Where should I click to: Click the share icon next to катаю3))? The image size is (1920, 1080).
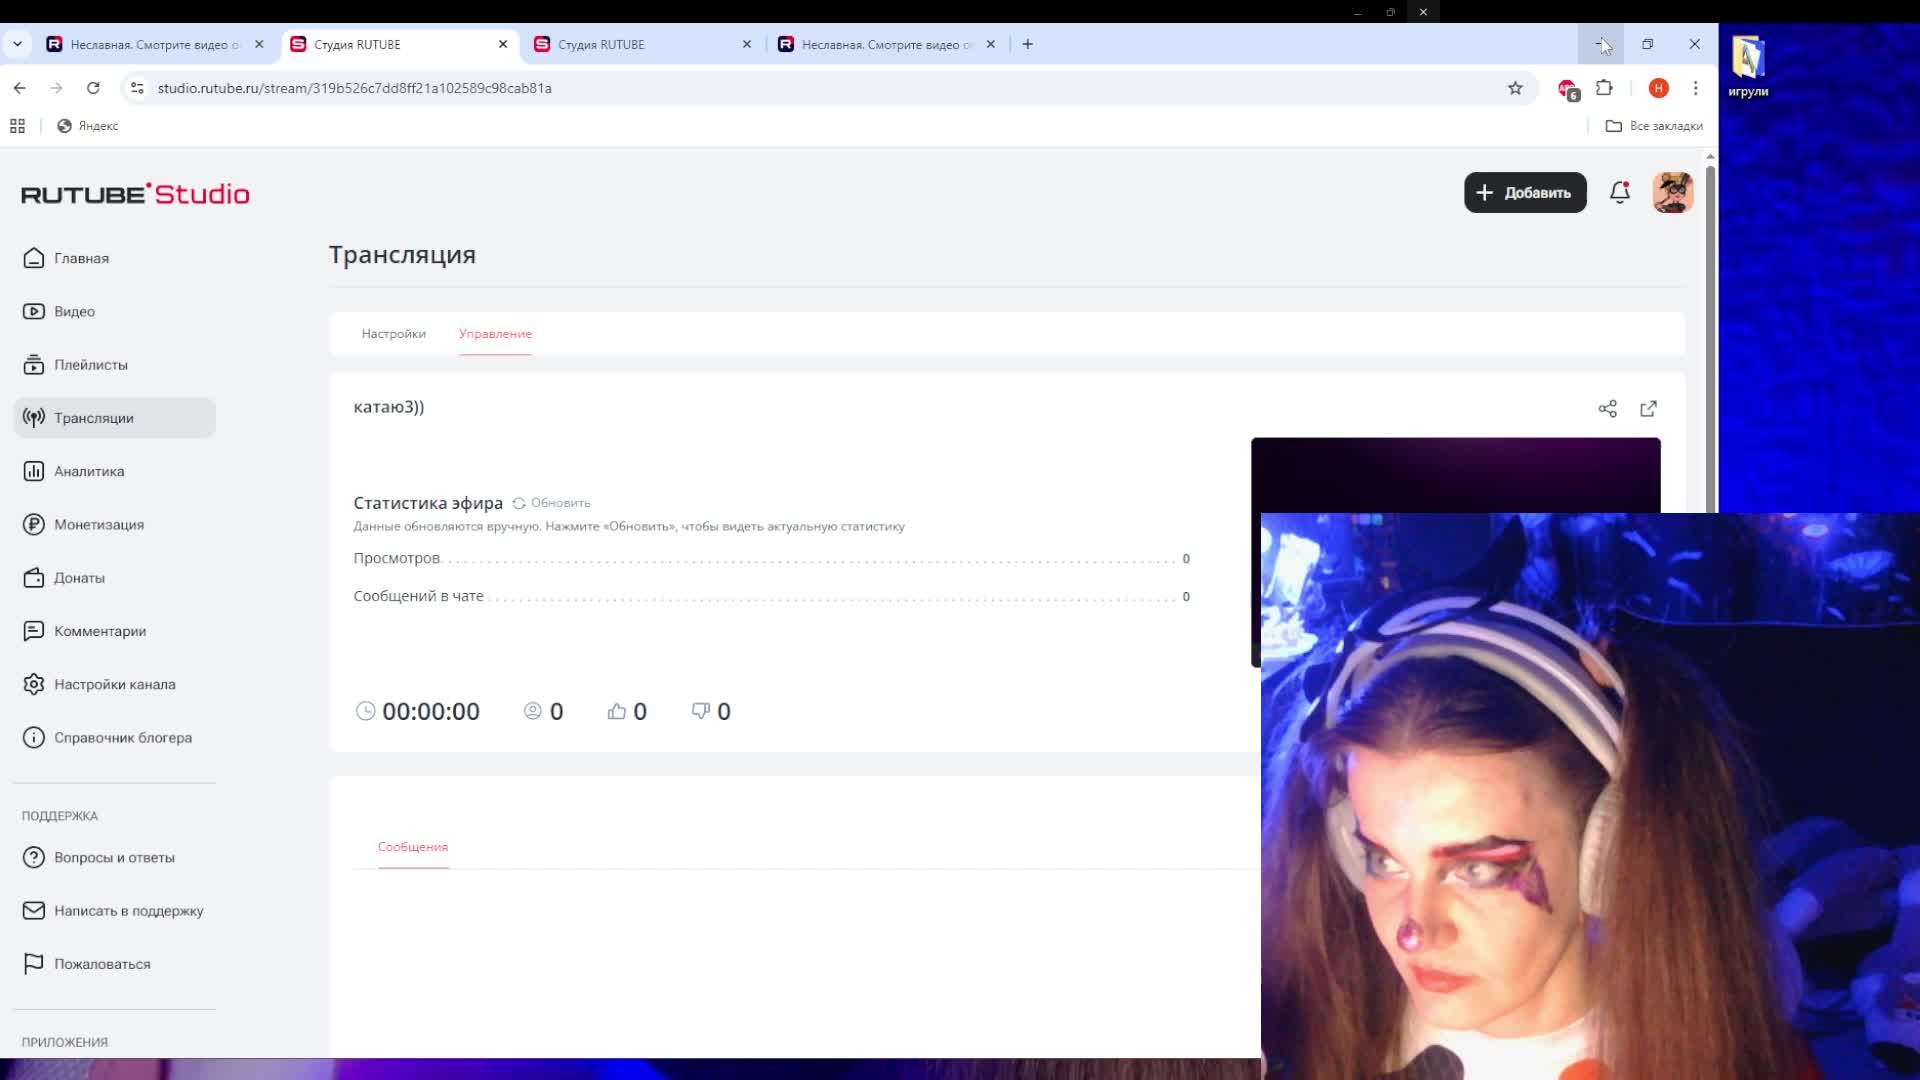(x=1607, y=409)
